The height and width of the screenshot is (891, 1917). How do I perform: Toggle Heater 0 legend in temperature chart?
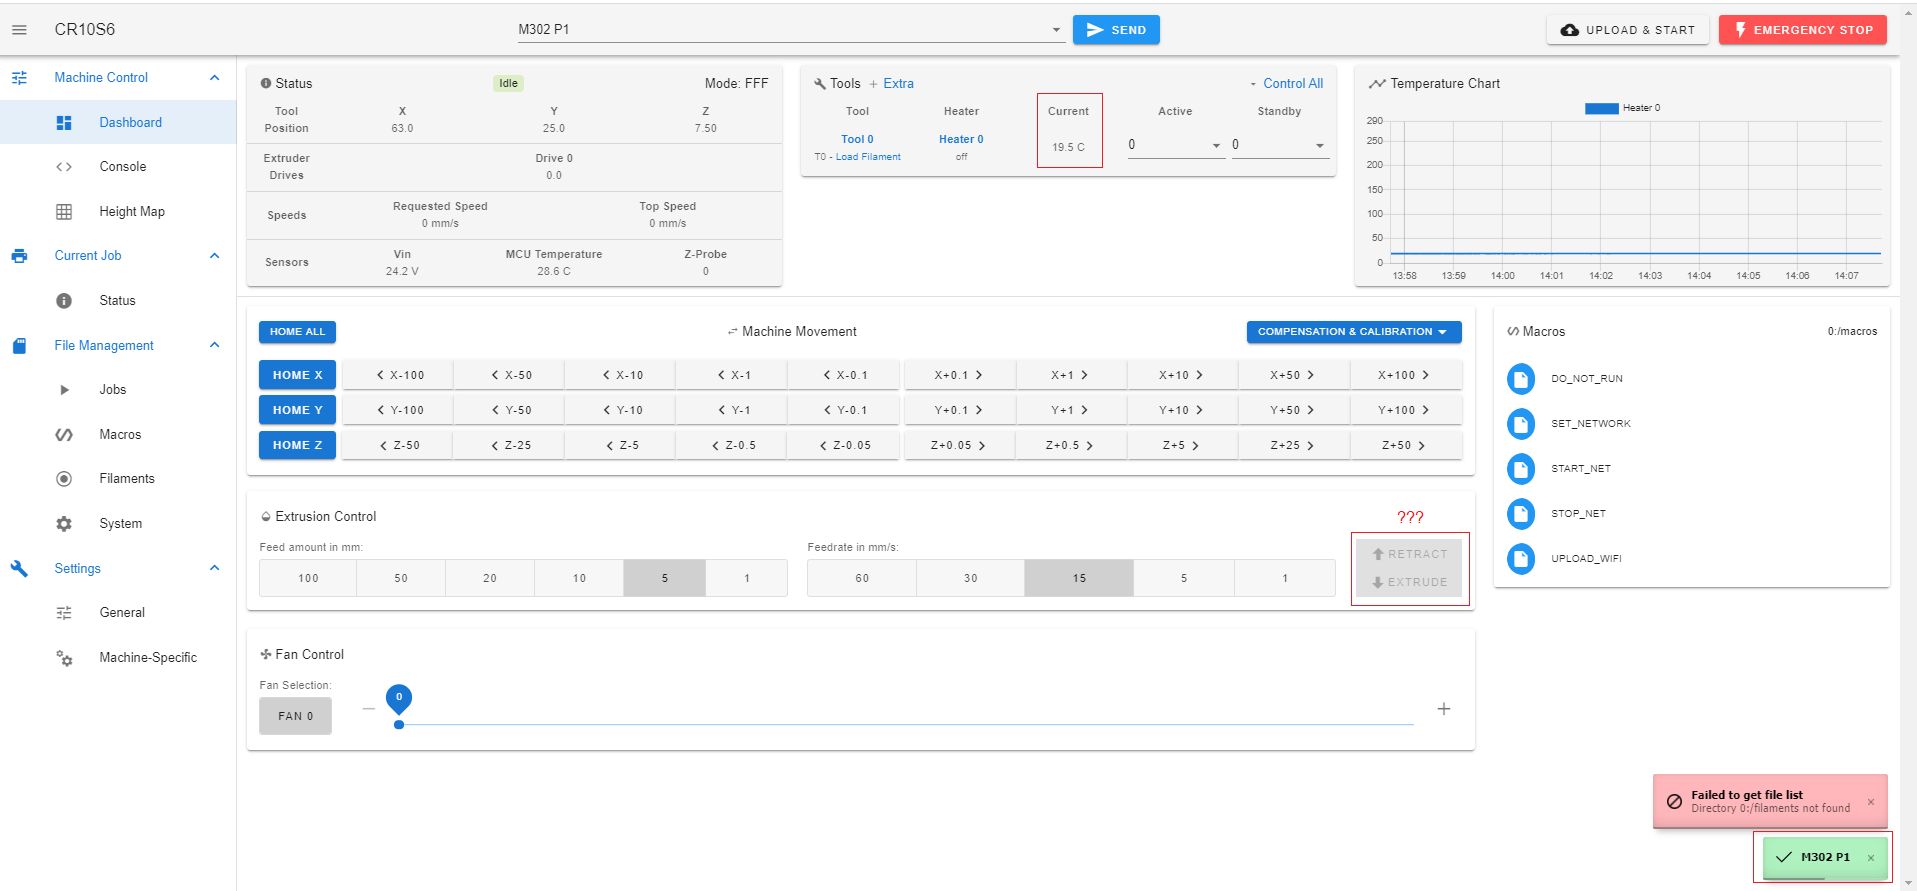1622,108
